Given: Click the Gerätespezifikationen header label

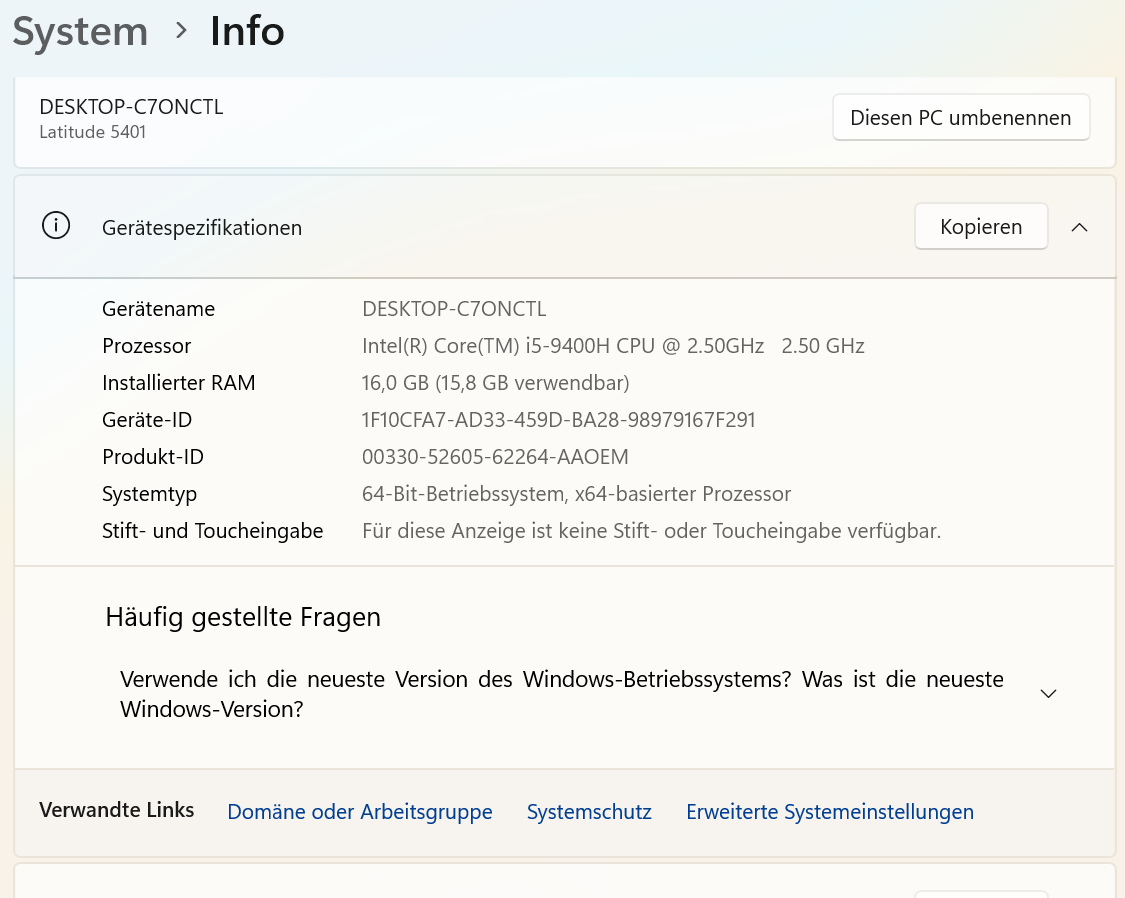Looking at the screenshot, I should (202, 228).
